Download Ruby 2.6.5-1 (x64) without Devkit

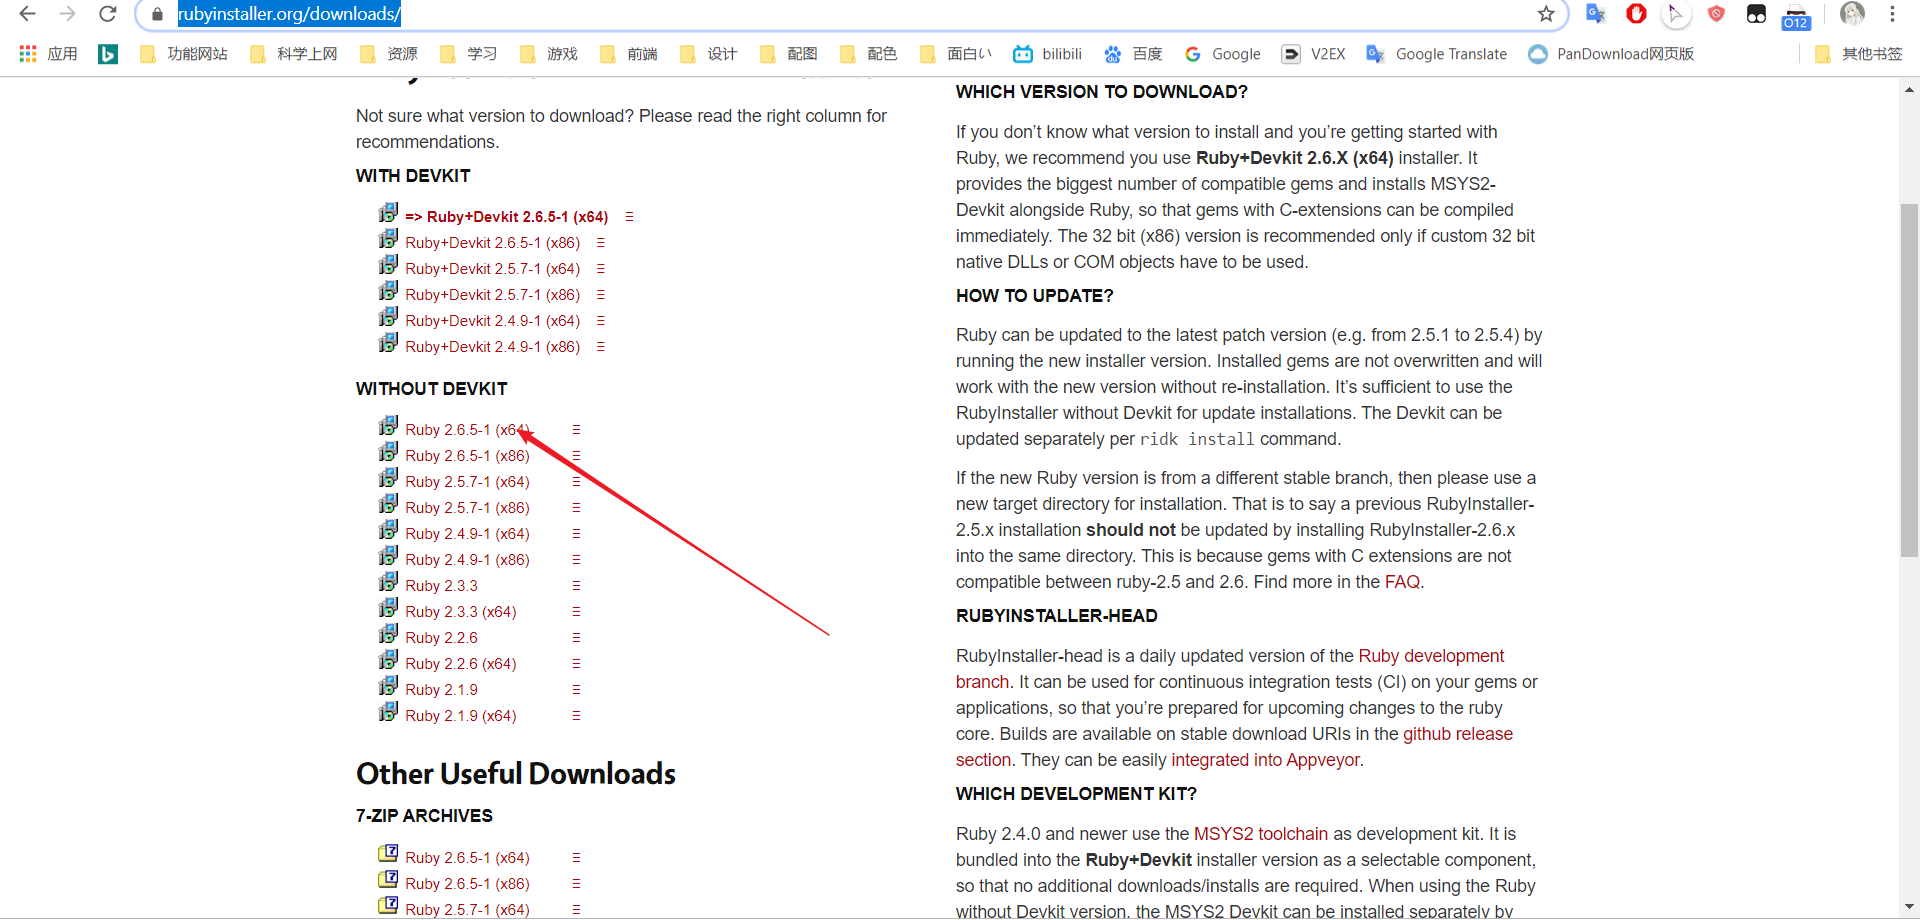point(467,430)
